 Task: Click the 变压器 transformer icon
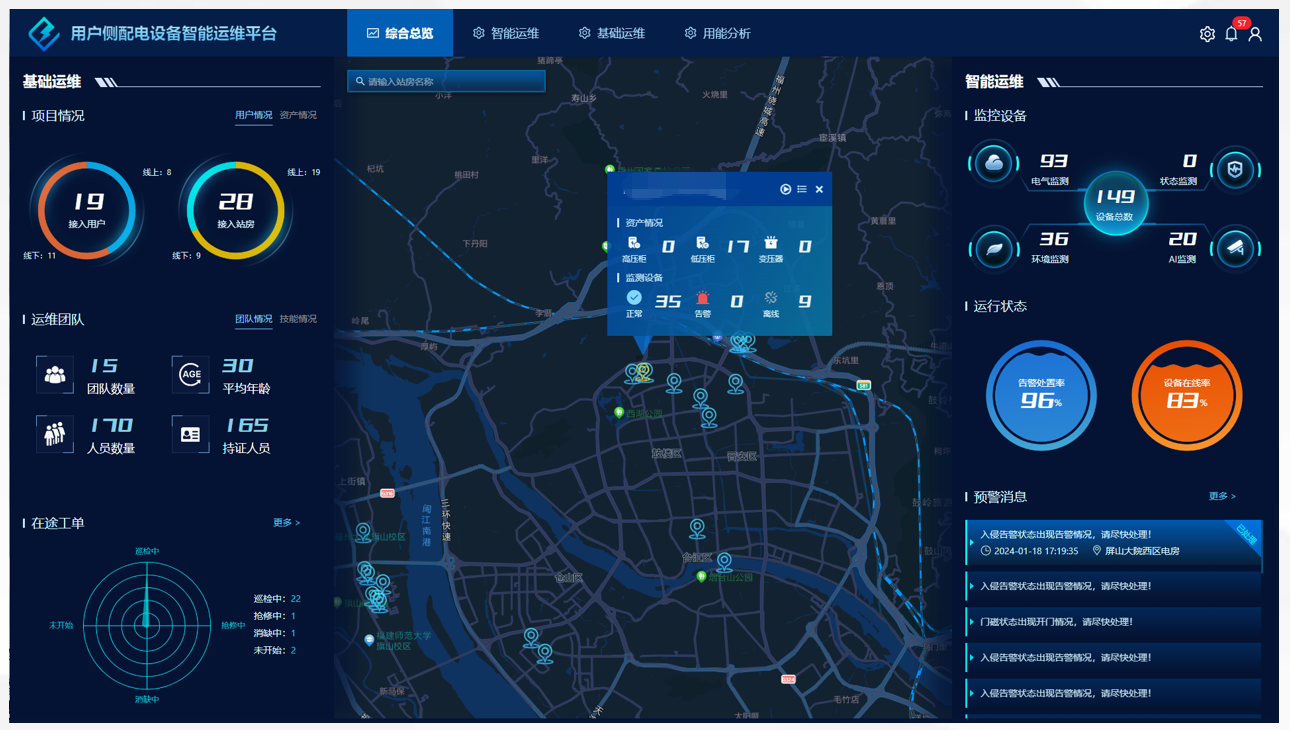point(771,243)
